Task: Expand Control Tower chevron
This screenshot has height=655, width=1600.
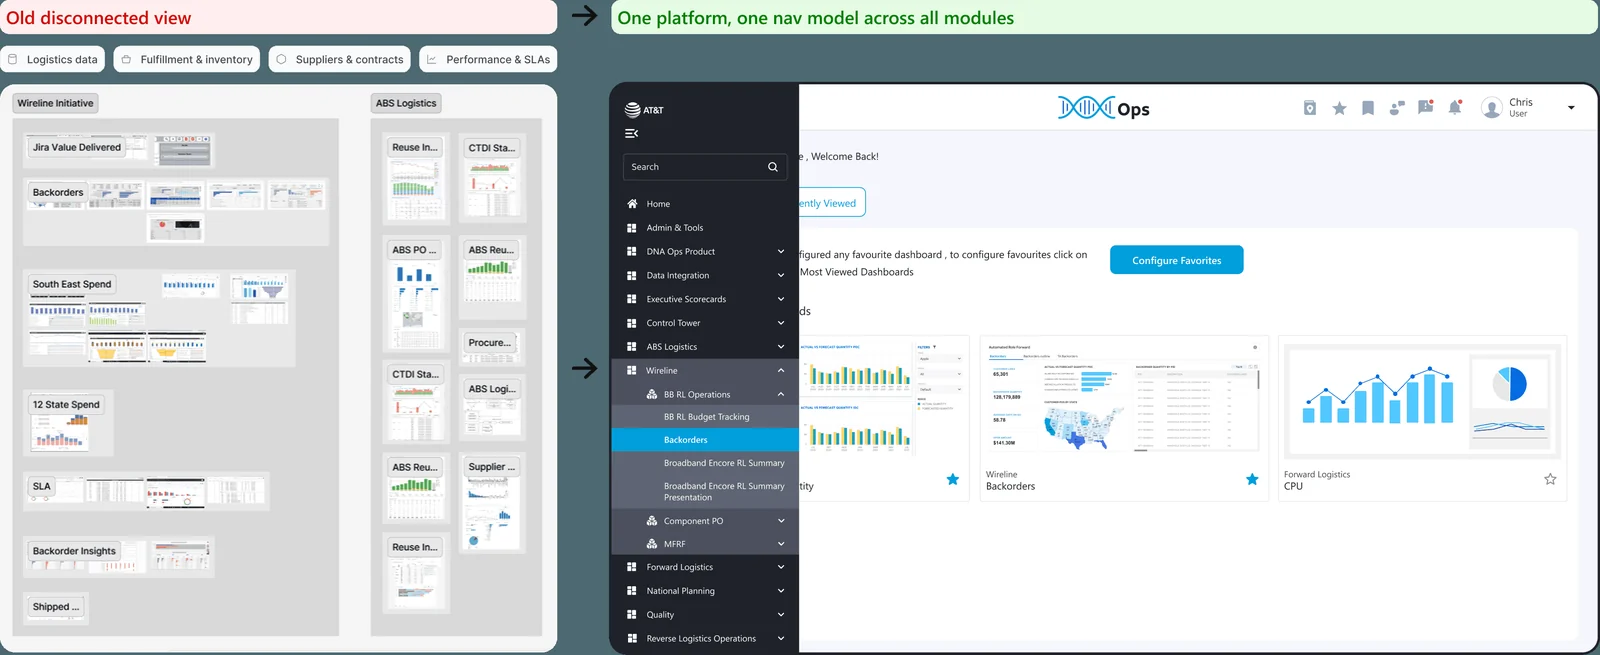Action: (x=781, y=323)
